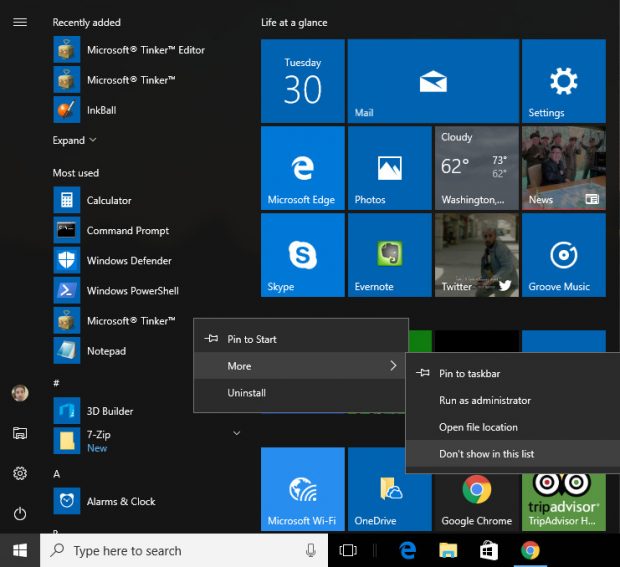Viewport: 620px width, 567px height.
Task: Choose Don't show in this list
Action: [513, 454]
